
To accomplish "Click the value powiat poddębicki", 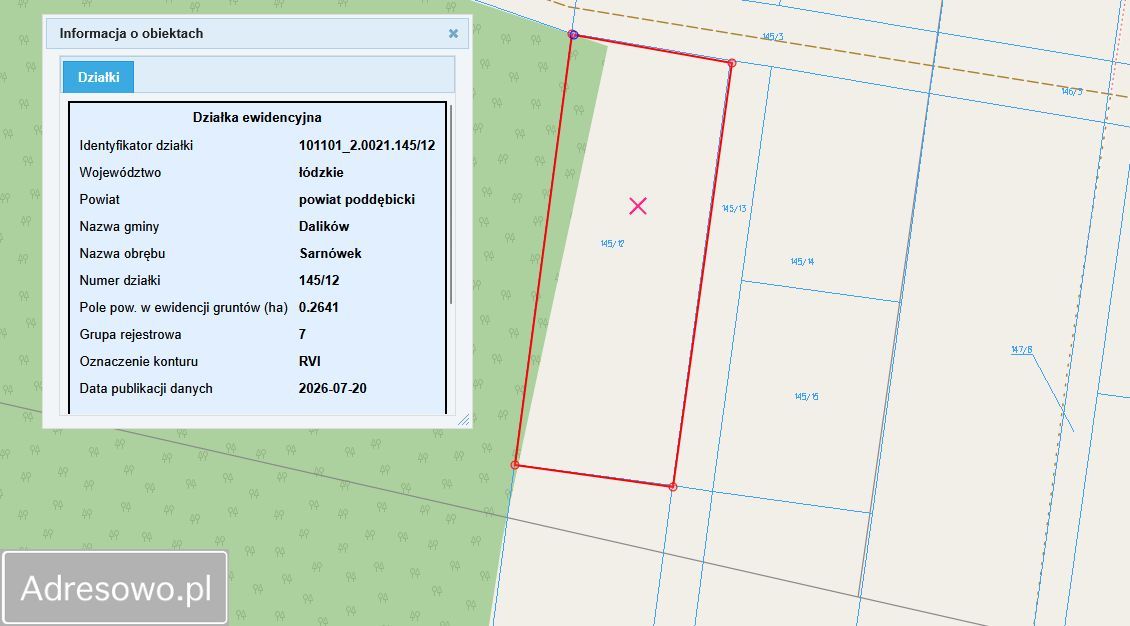I will (x=357, y=200).
